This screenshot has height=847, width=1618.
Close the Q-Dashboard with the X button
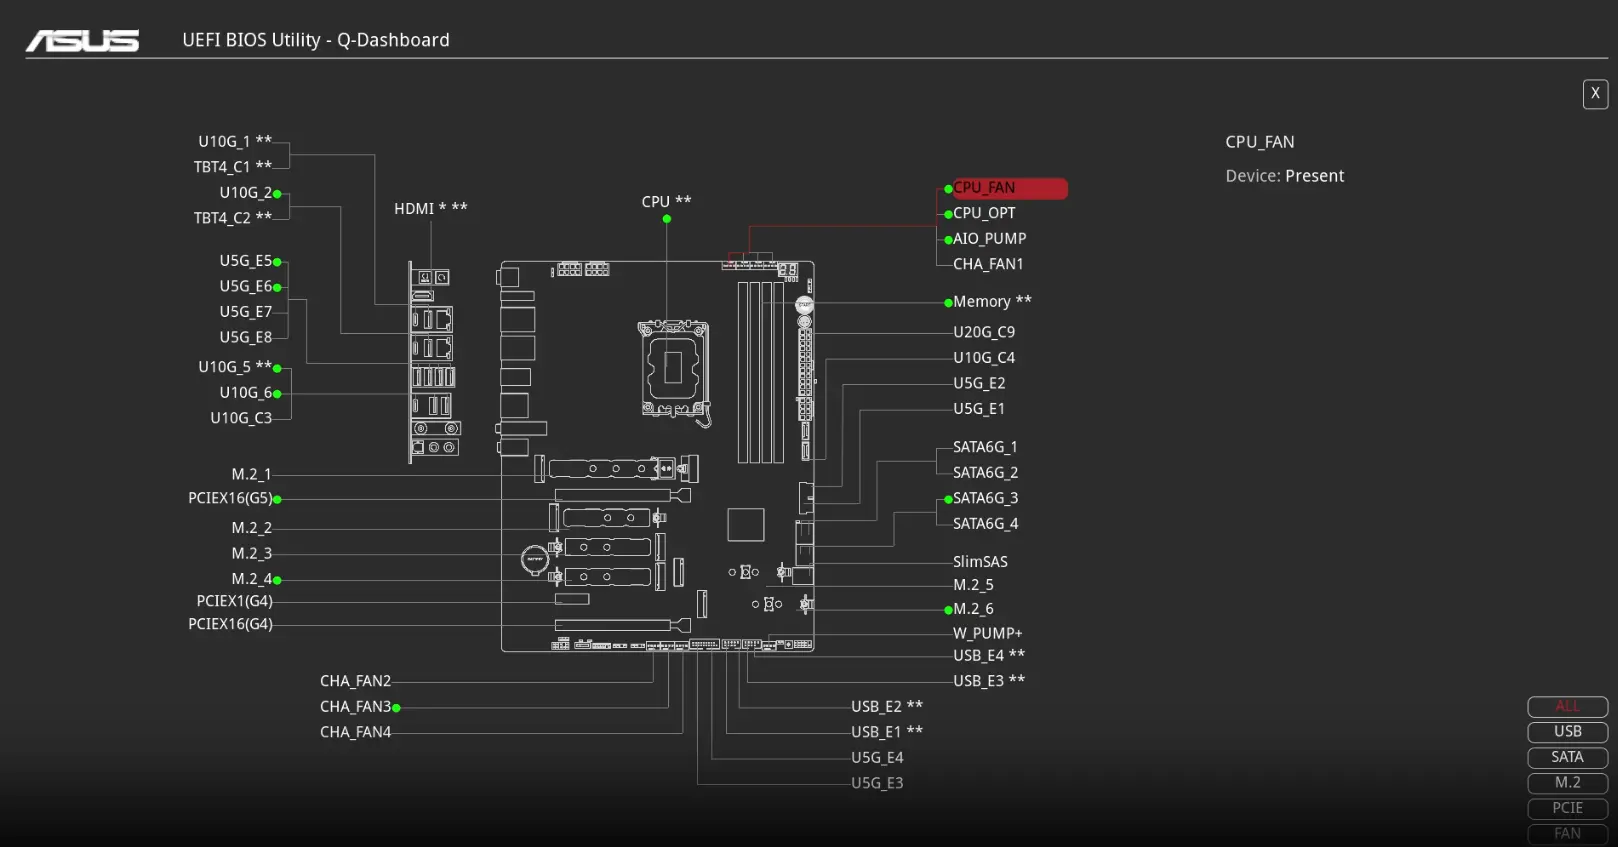click(1594, 94)
